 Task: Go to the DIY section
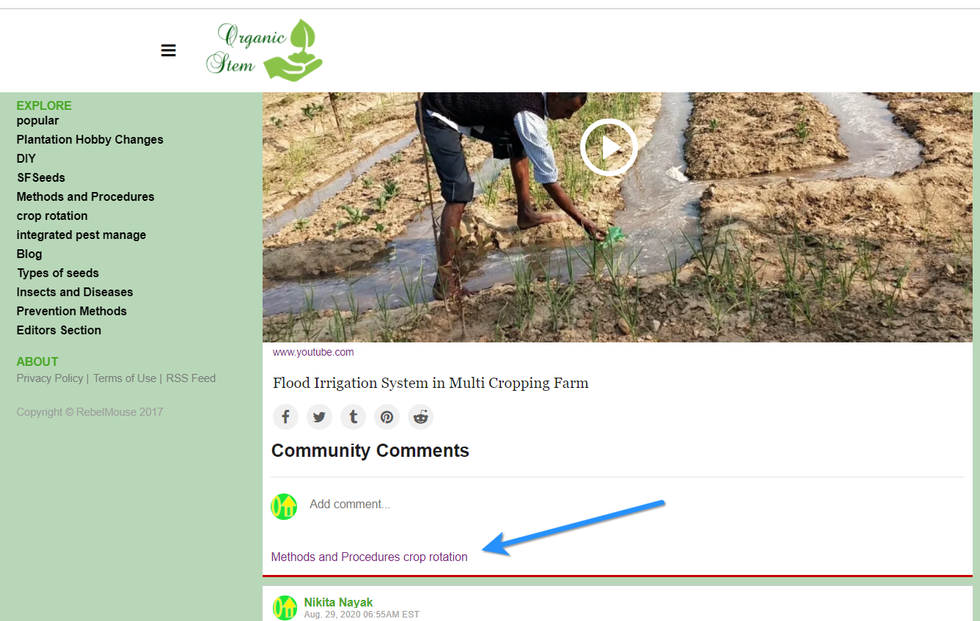click(x=26, y=159)
